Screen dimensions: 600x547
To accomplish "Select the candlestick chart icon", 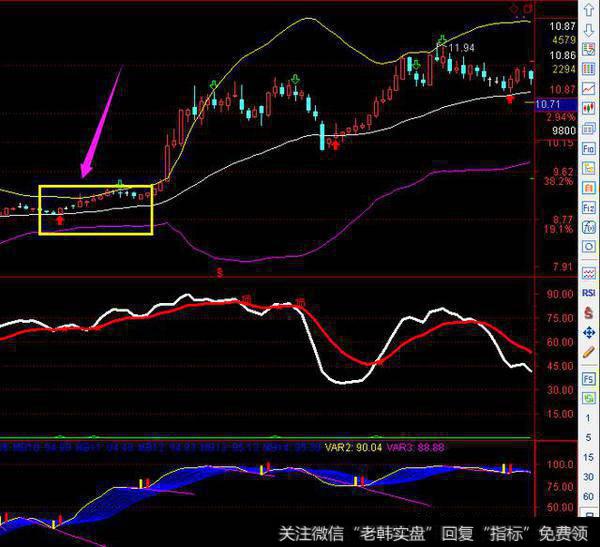I will pos(589,108).
